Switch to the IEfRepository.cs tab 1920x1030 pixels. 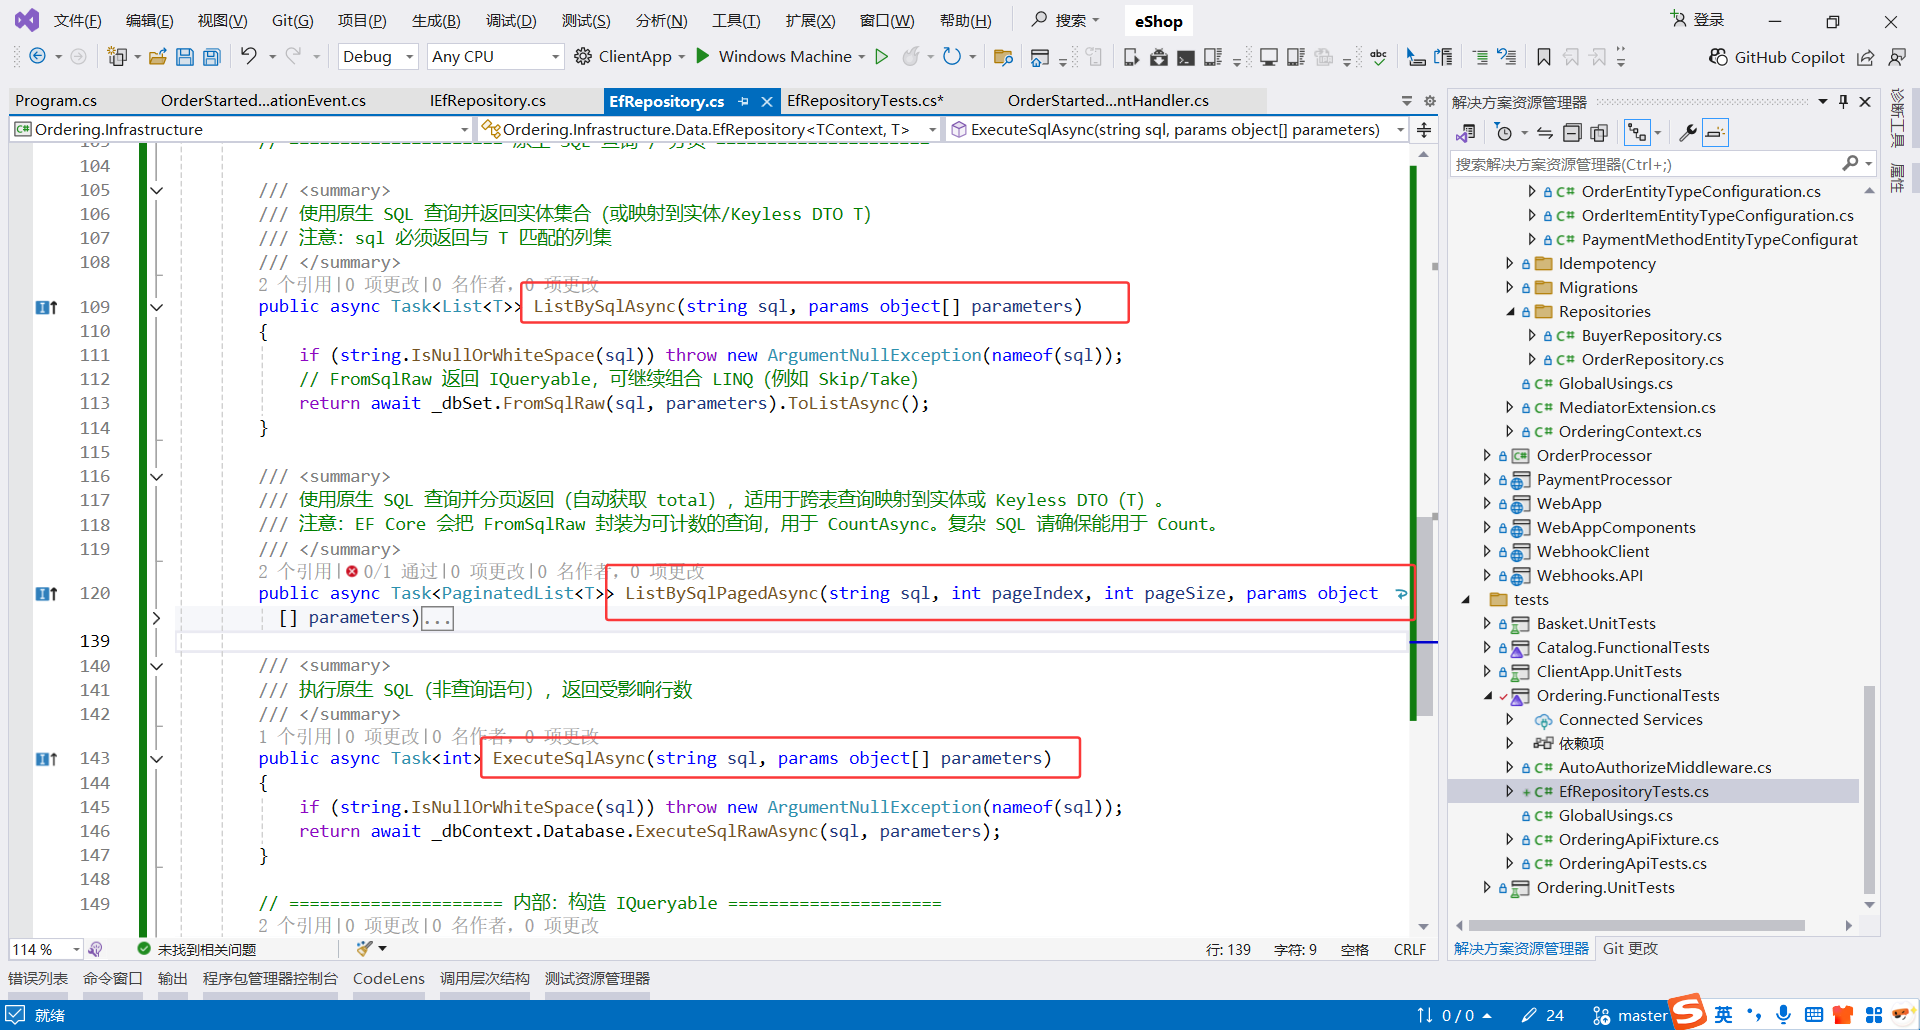[x=488, y=101]
